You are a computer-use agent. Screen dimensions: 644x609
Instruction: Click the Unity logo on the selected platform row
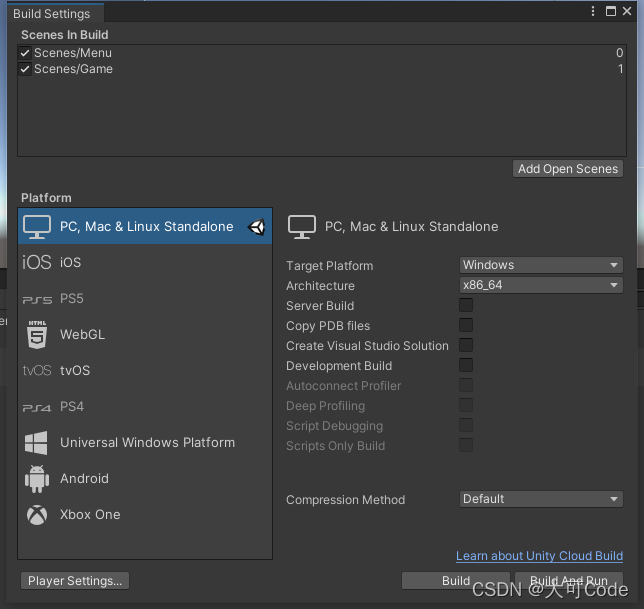(x=257, y=227)
